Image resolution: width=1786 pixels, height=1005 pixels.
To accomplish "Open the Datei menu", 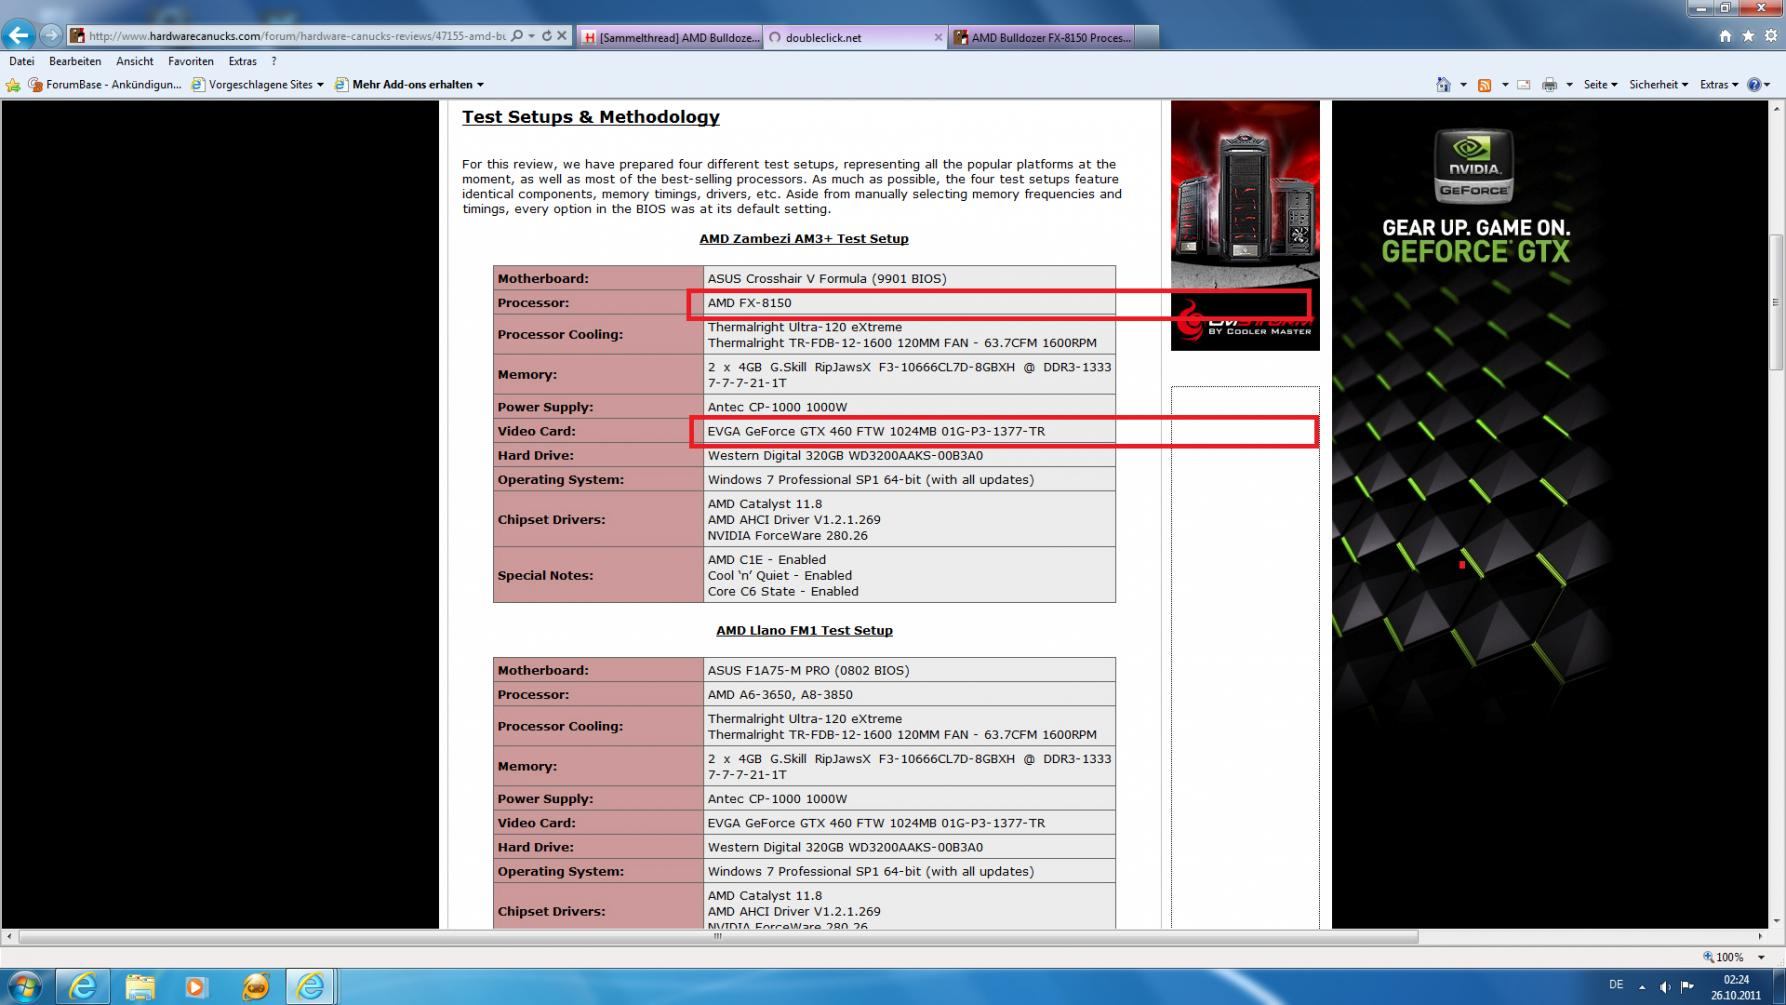I will [21, 61].
